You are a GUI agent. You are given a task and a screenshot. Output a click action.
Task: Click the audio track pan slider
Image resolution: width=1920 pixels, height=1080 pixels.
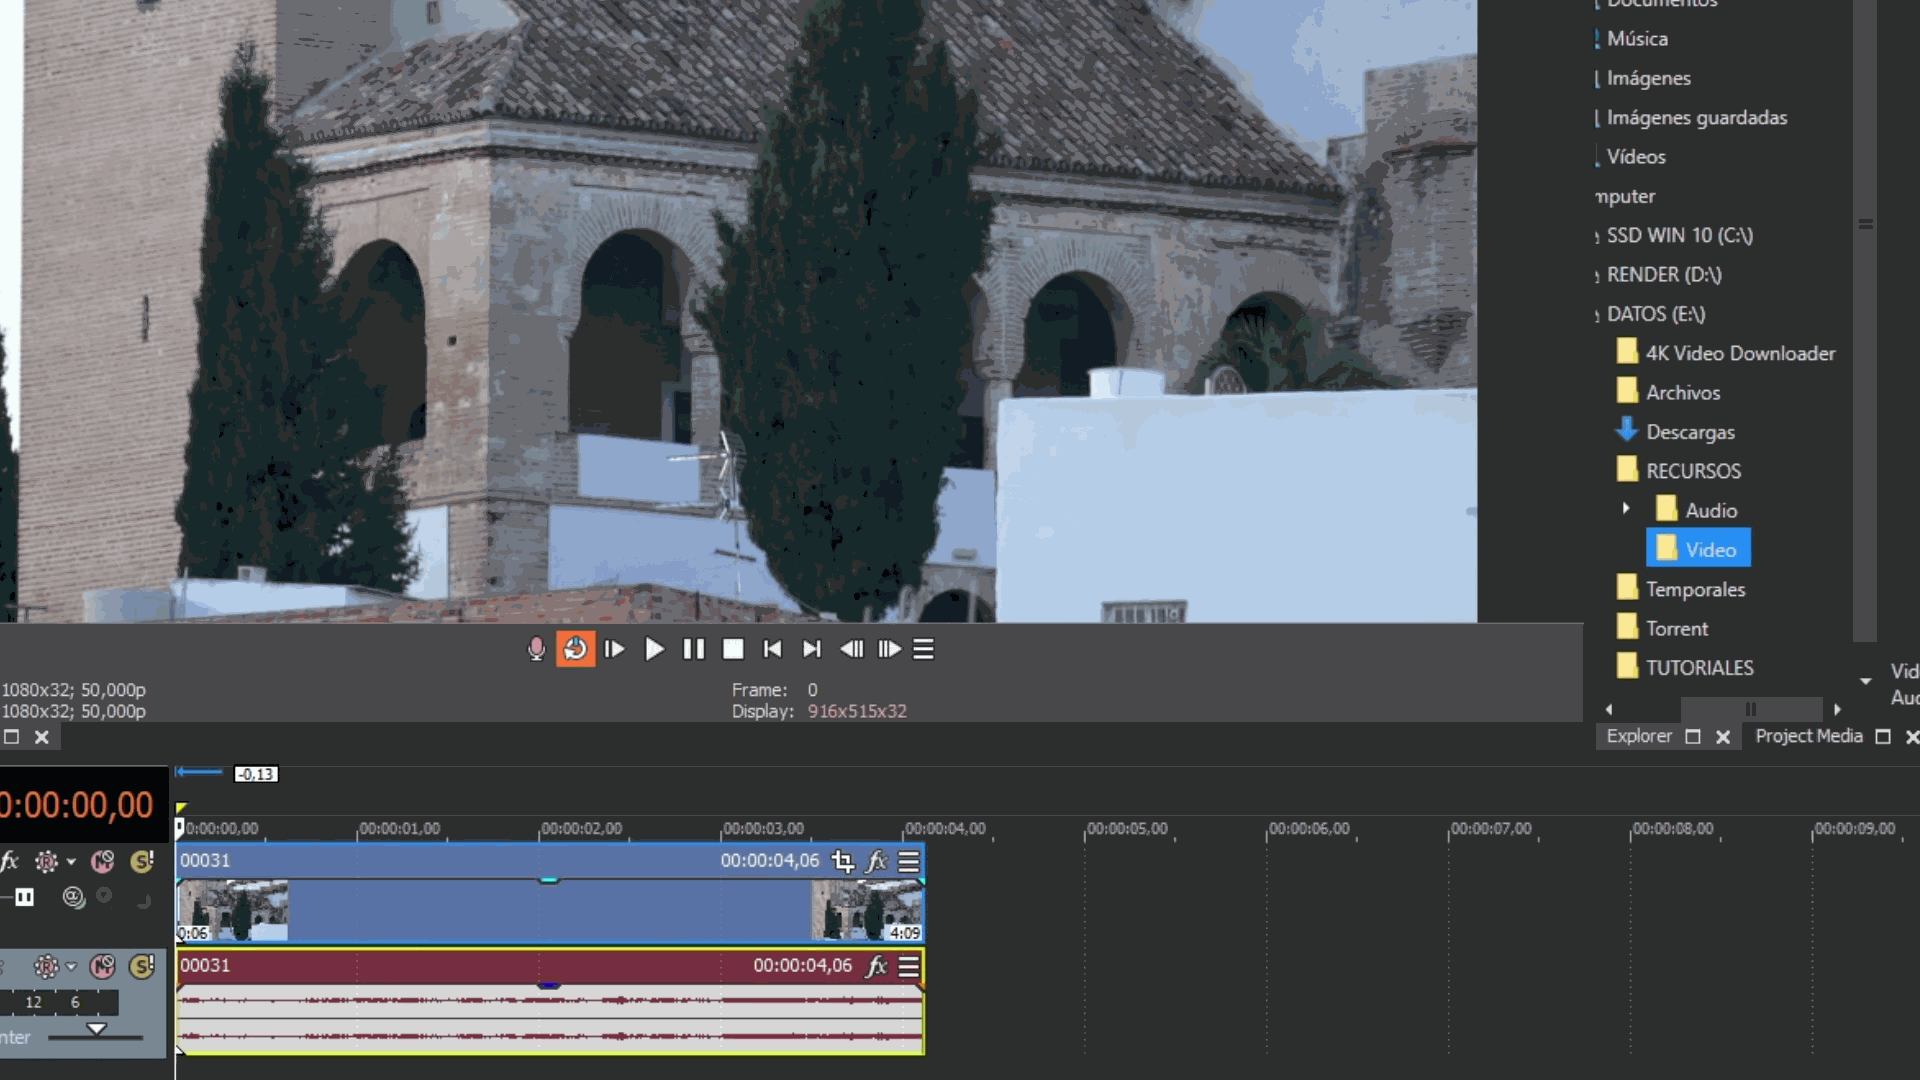(96, 1031)
